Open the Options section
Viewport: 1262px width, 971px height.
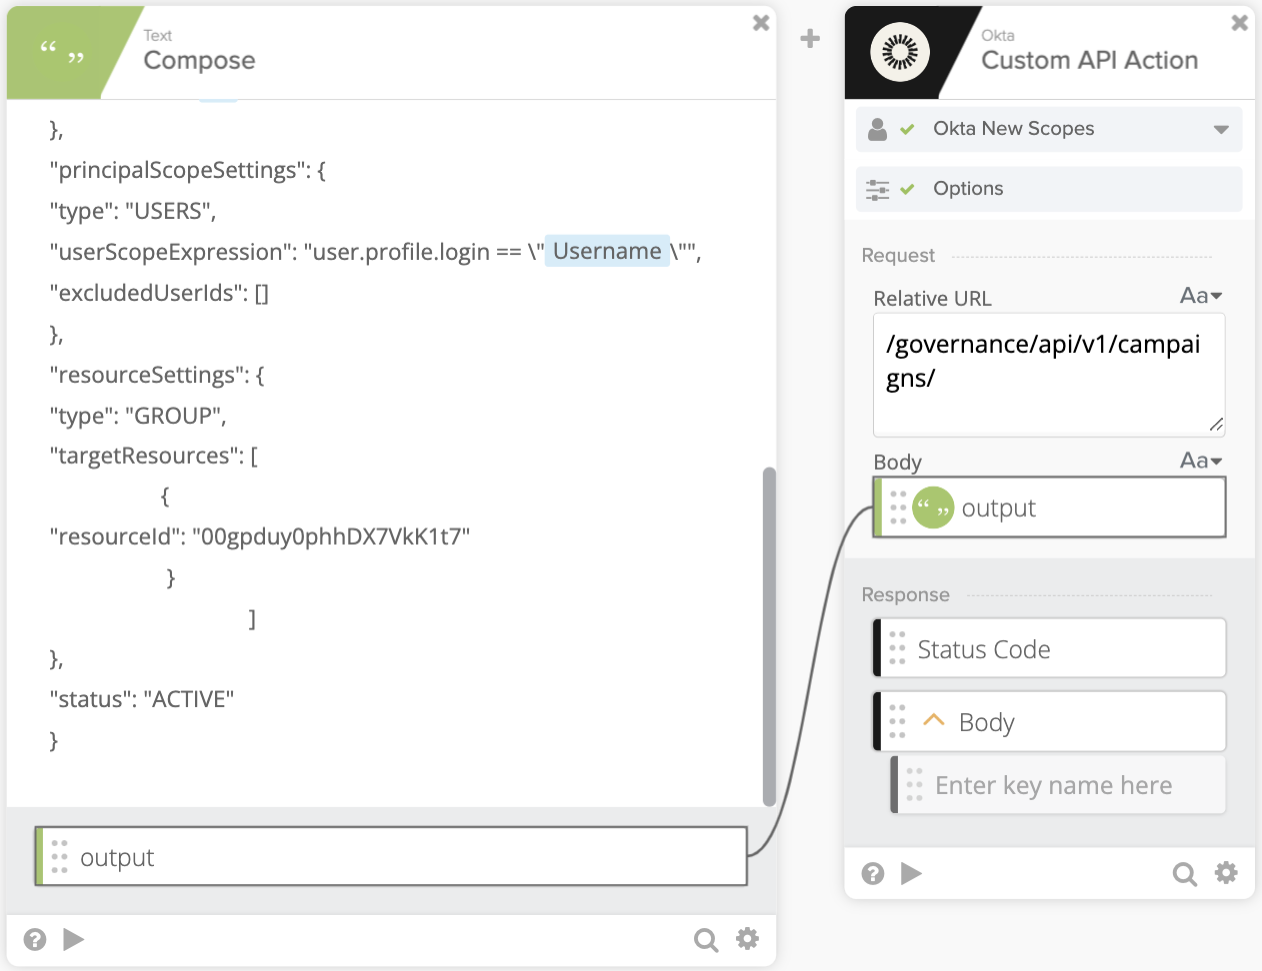tap(967, 189)
